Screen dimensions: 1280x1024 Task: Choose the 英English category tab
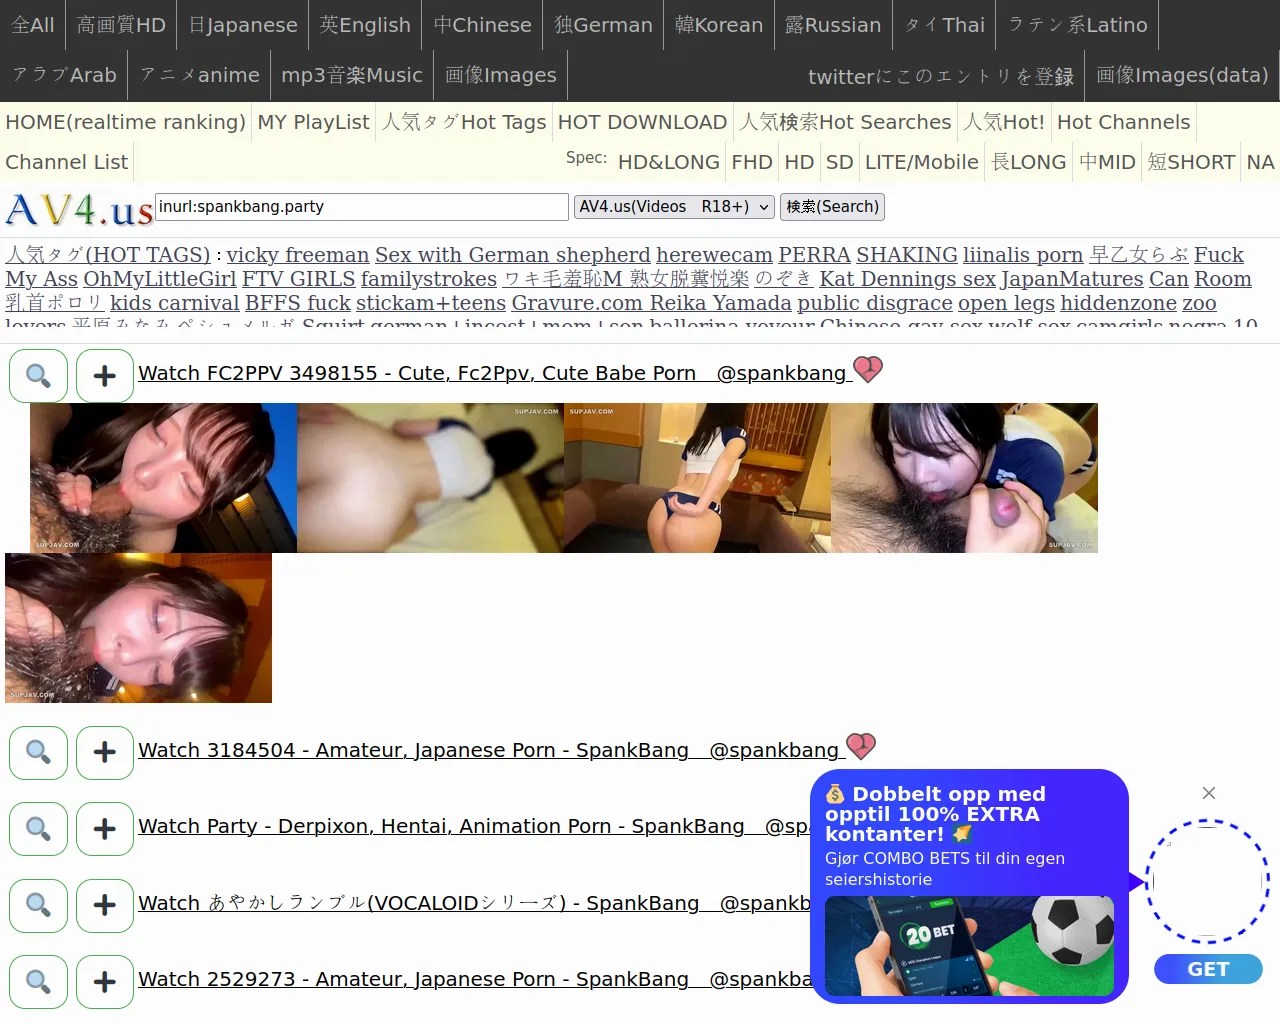(x=365, y=25)
